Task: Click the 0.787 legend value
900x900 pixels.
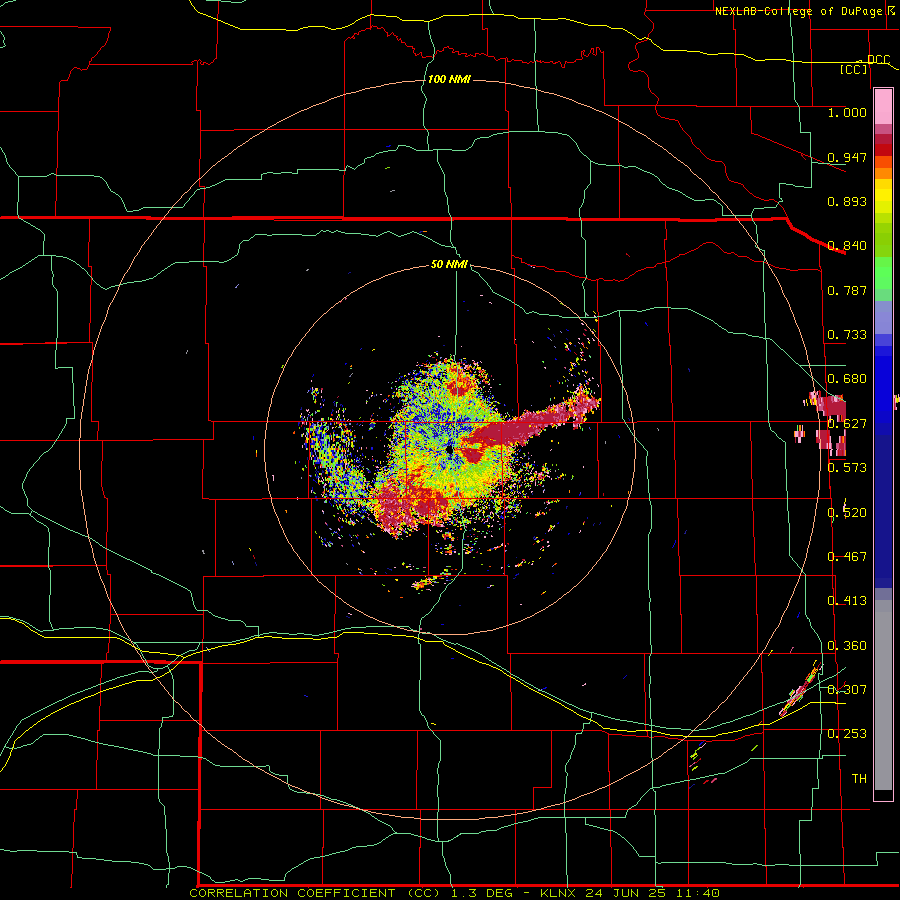Action: pyautogui.click(x=847, y=290)
